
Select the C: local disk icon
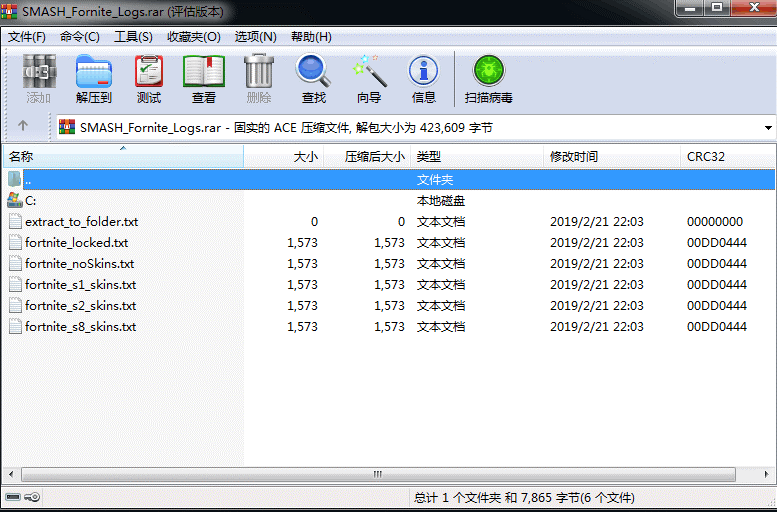coord(15,201)
